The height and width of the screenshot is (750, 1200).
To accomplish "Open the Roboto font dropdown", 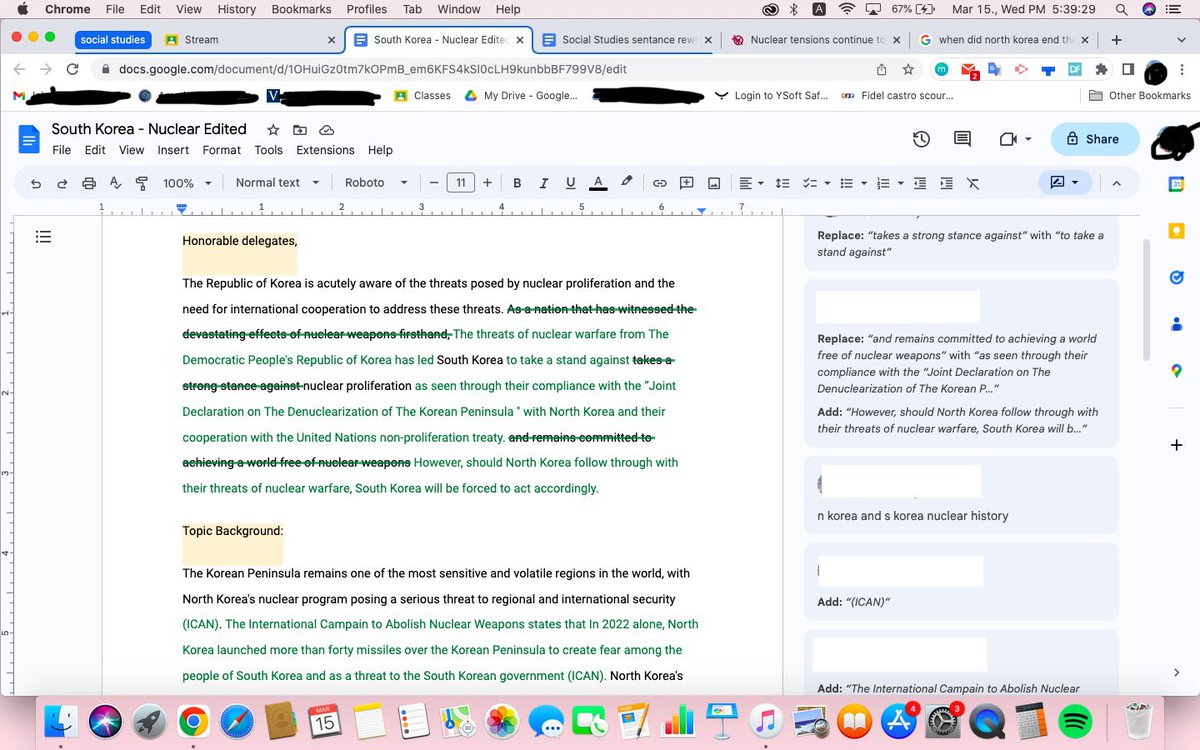I will (x=376, y=183).
